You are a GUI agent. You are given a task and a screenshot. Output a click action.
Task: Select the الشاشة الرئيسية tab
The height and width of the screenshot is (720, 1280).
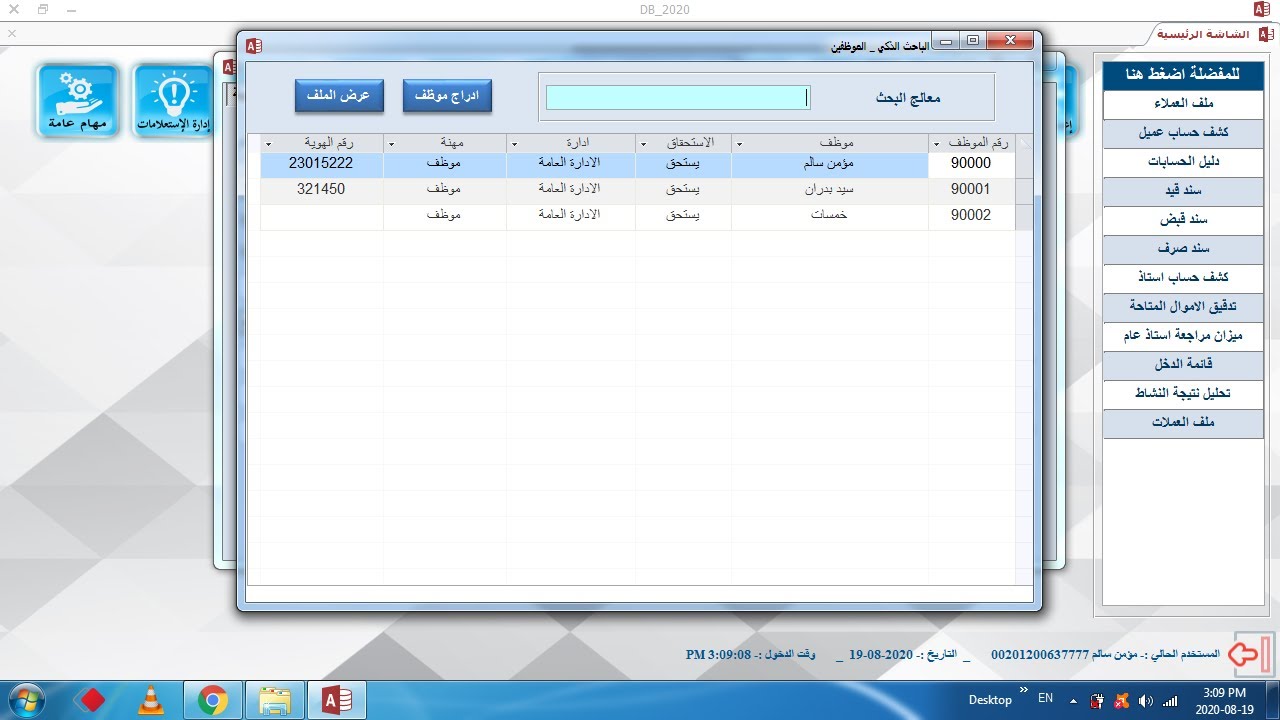coord(1213,34)
